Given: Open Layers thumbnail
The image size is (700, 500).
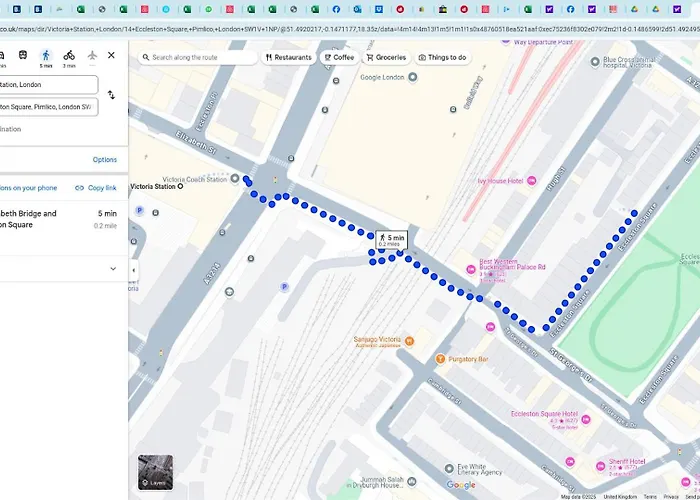Looking at the screenshot, I should (x=155, y=472).
